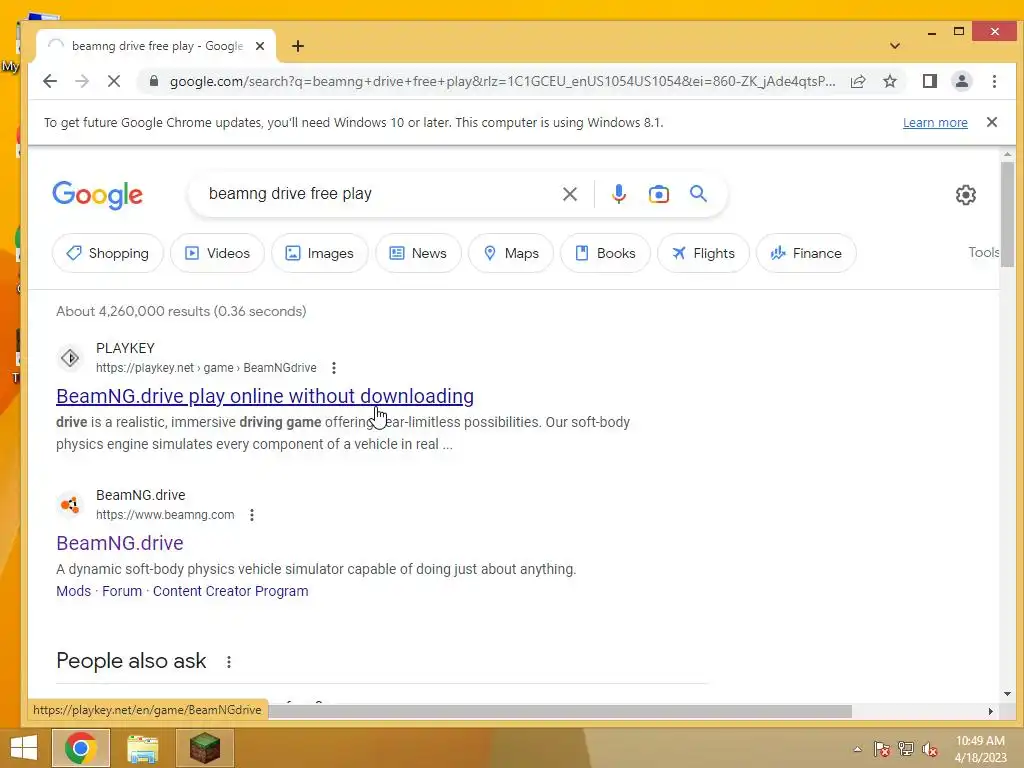Switch to Images results
Image resolution: width=1024 pixels, height=768 pixels.
point(320,253)
